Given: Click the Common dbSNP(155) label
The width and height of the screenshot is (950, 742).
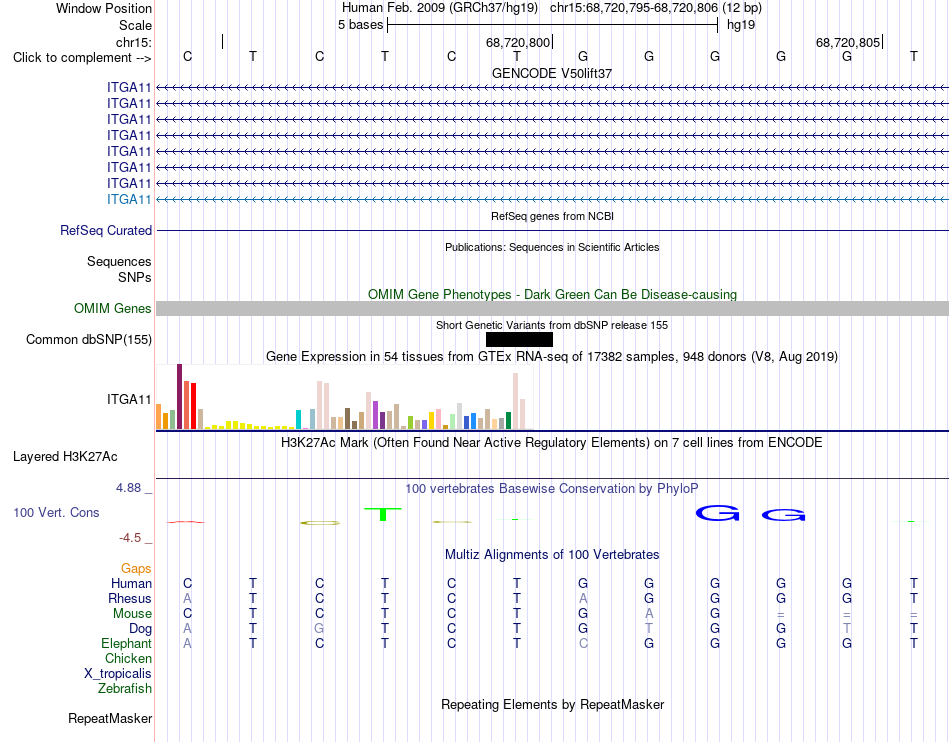Looking at the screenshot, I should [x=89, y=340].
